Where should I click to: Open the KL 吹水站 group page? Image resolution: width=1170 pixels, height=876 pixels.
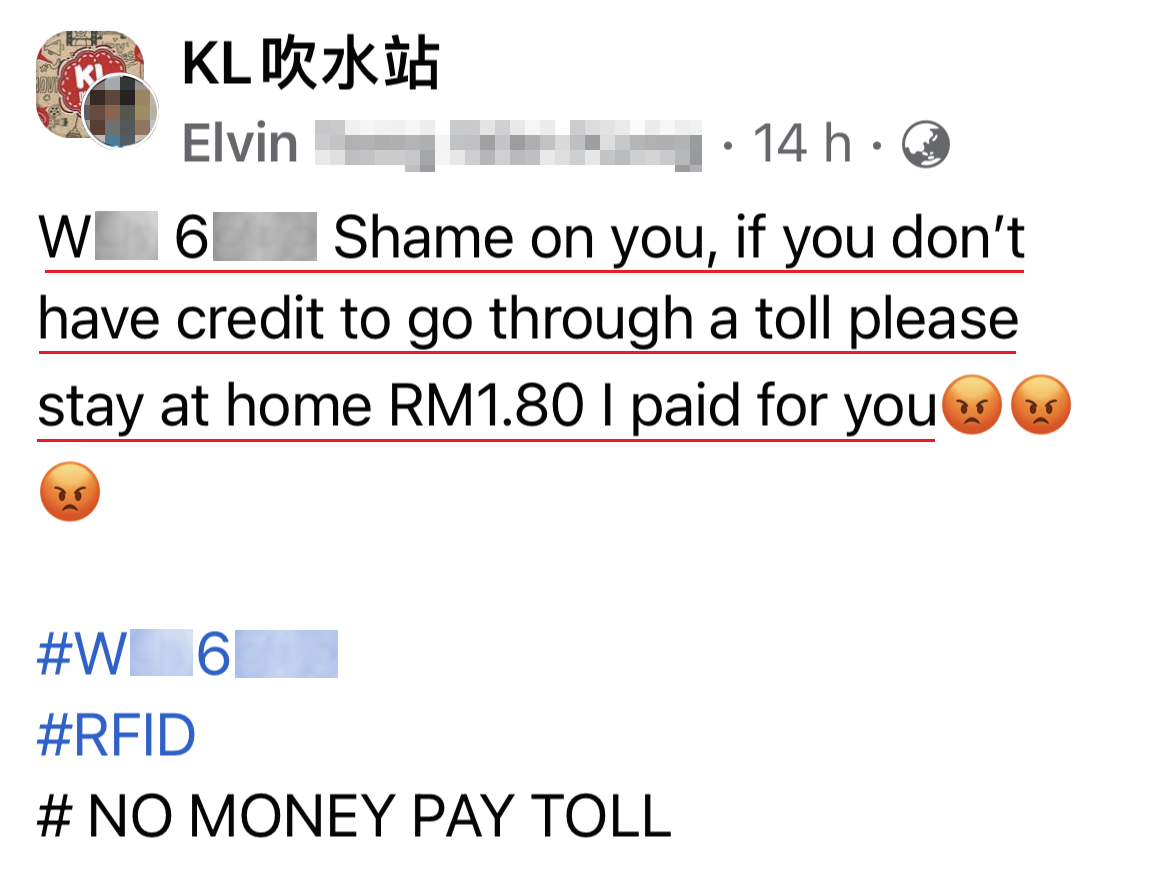pyautogui.click(x=311, y=63)
